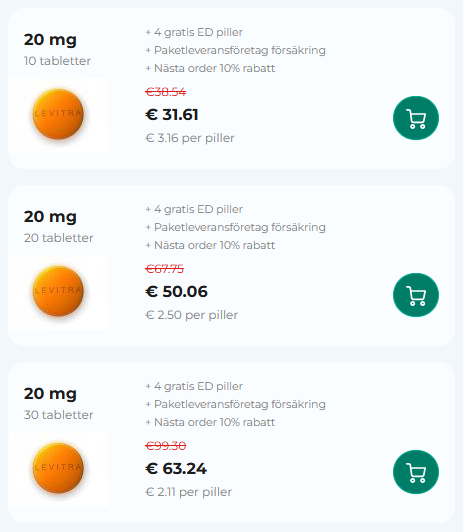Click the pill image for 10 tabletter

tap(58, 115)
